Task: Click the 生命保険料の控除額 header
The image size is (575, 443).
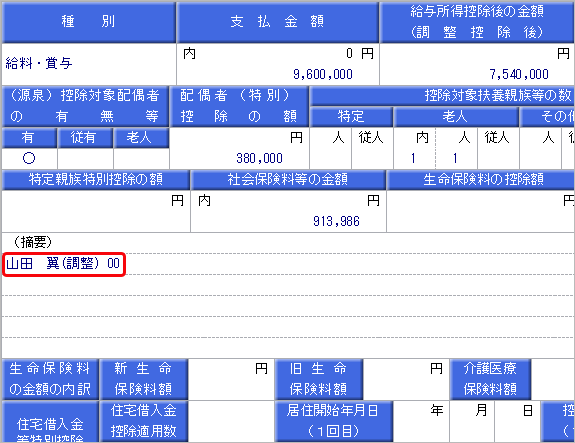Action: (481, 180)
